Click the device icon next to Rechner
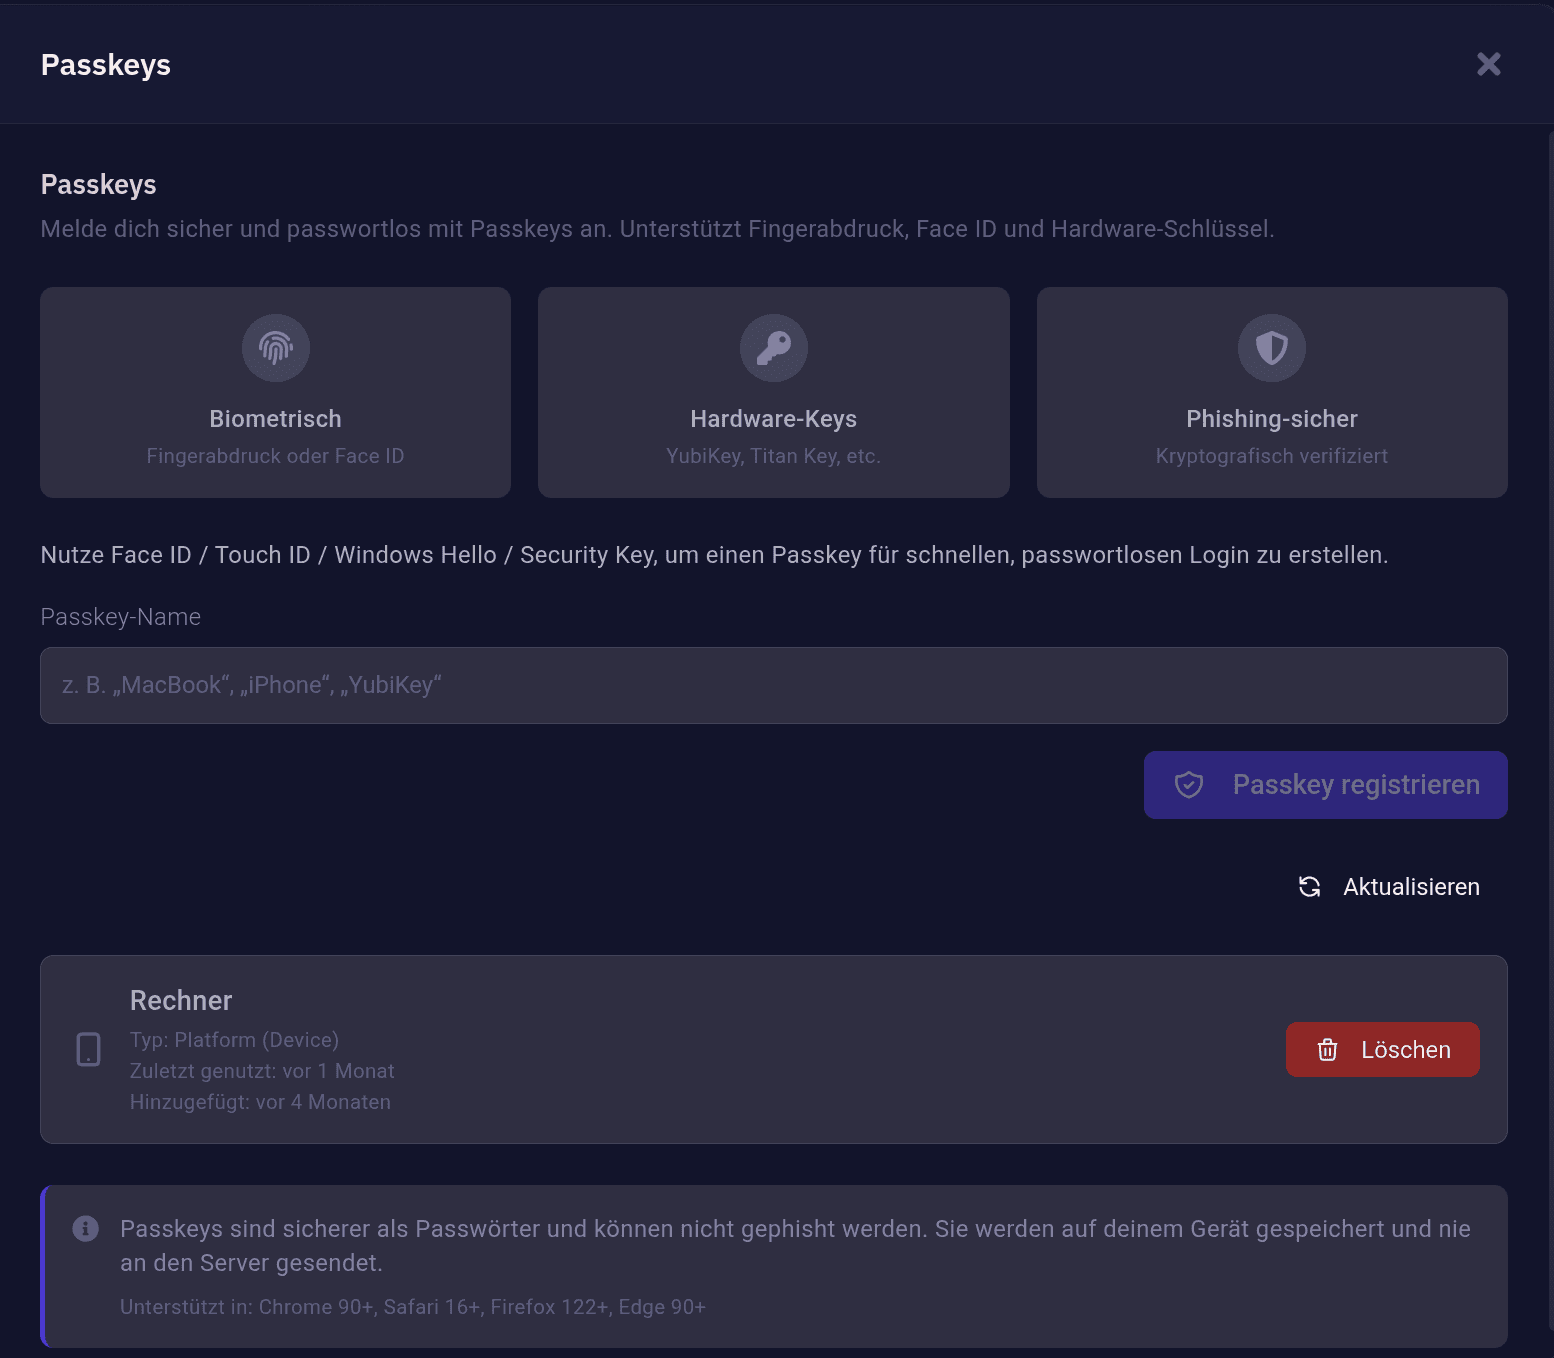Screen dimensions: 1554x1358 [x=89, y=1049]
